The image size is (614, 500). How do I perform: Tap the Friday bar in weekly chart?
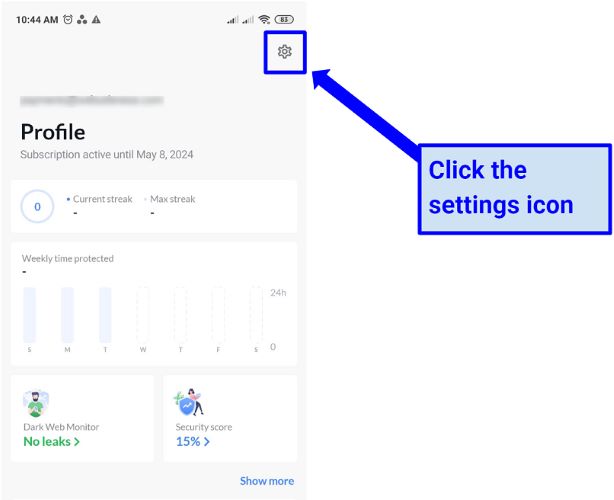pos(219,315)
